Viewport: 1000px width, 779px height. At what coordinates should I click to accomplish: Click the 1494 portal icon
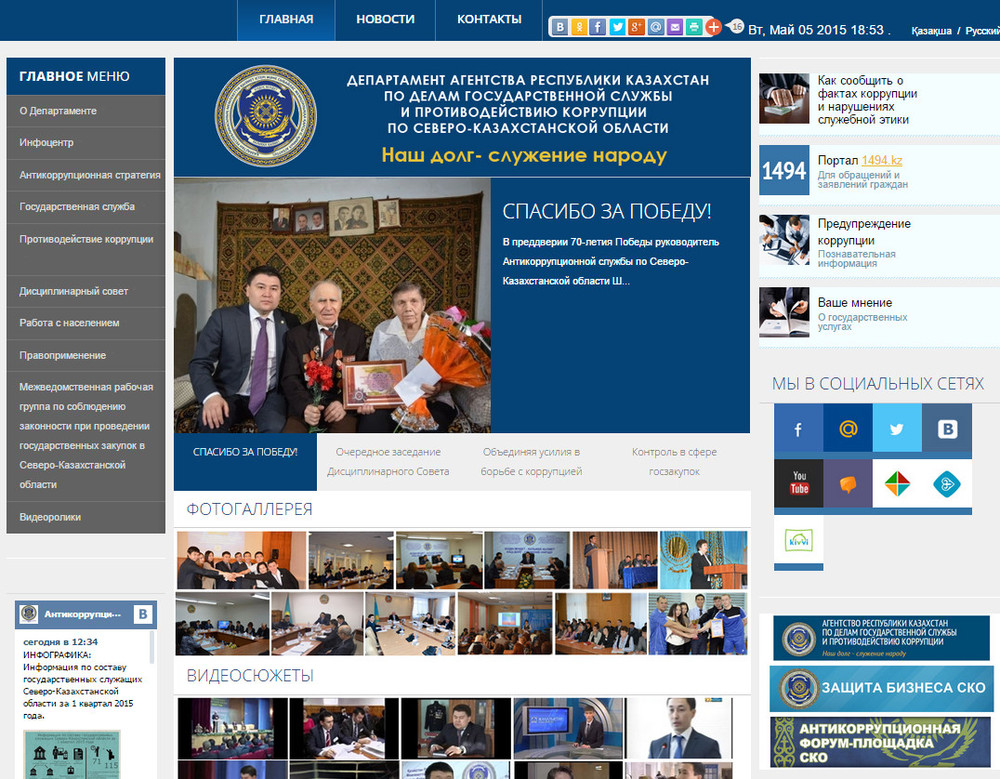[x=784, y=170]
